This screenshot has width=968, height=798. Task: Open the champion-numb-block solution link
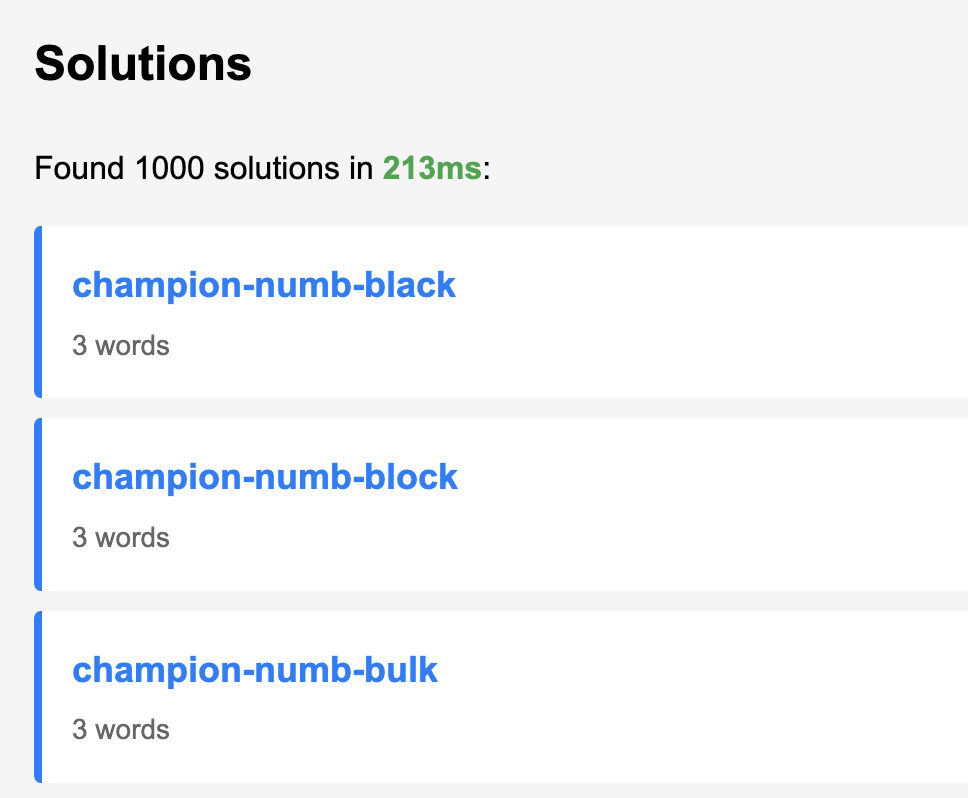tap(265, 477)
